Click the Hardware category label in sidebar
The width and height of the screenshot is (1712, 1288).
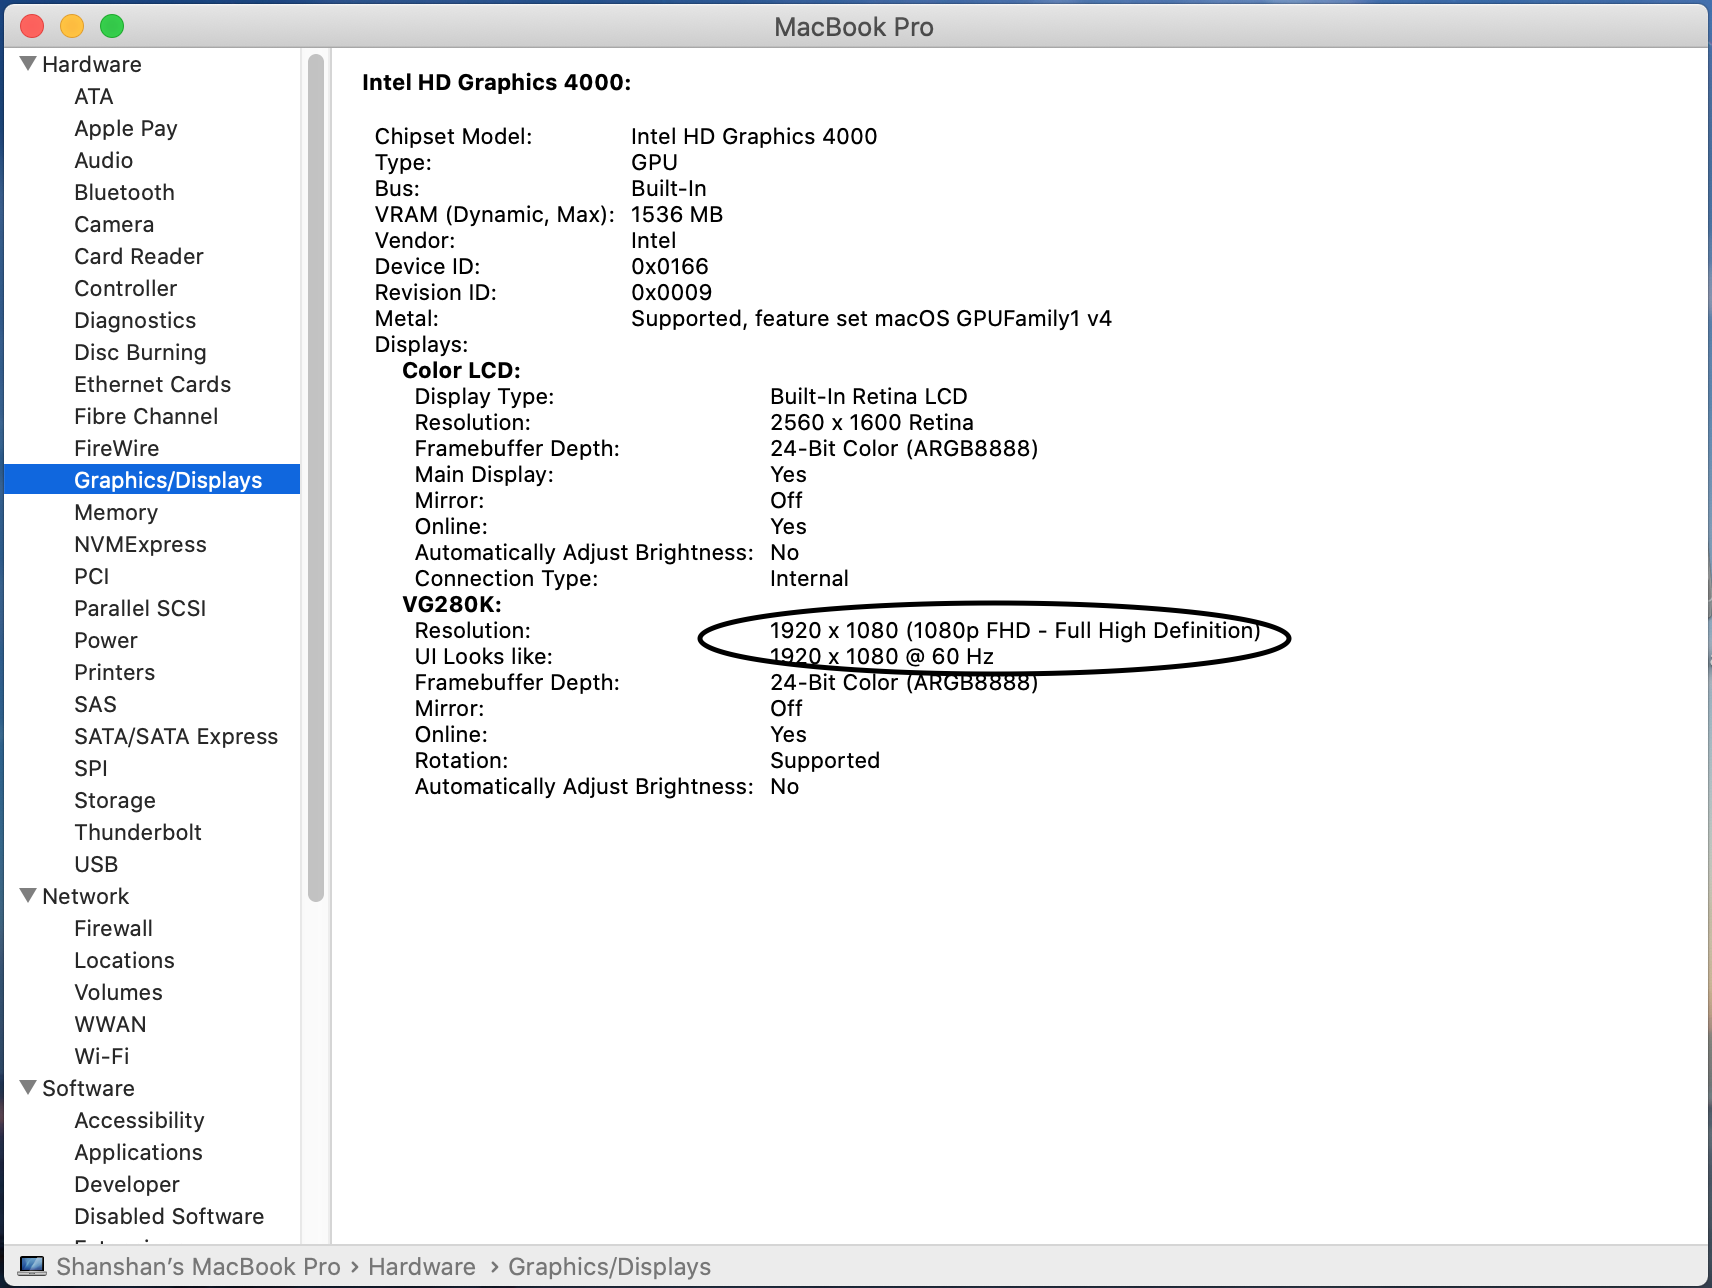click(x=92, y=64)
